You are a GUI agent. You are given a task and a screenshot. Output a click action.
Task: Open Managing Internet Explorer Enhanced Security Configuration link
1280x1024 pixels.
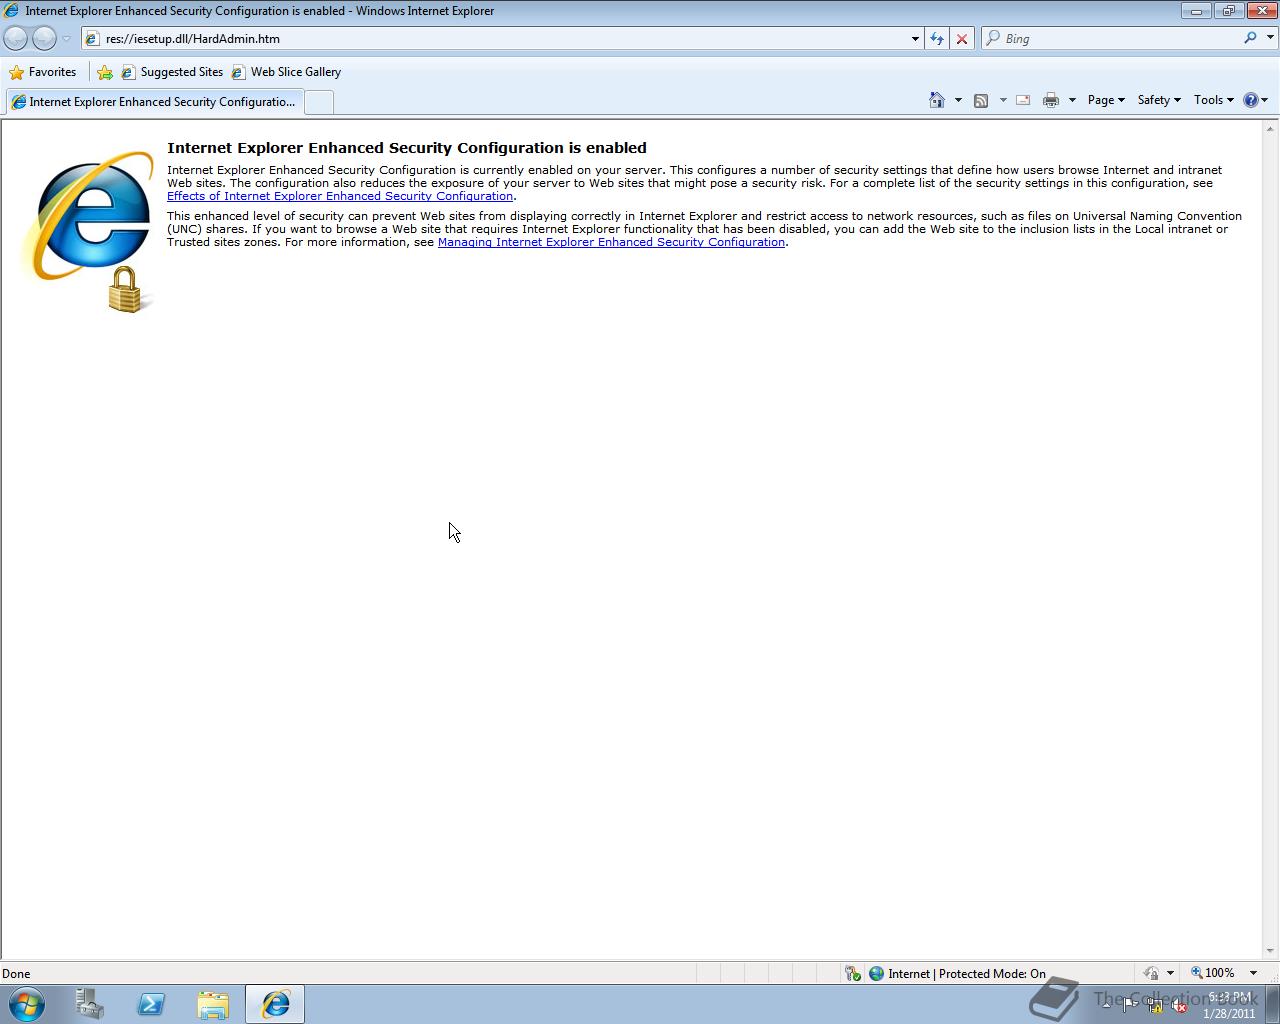click(x=611, y=242)
